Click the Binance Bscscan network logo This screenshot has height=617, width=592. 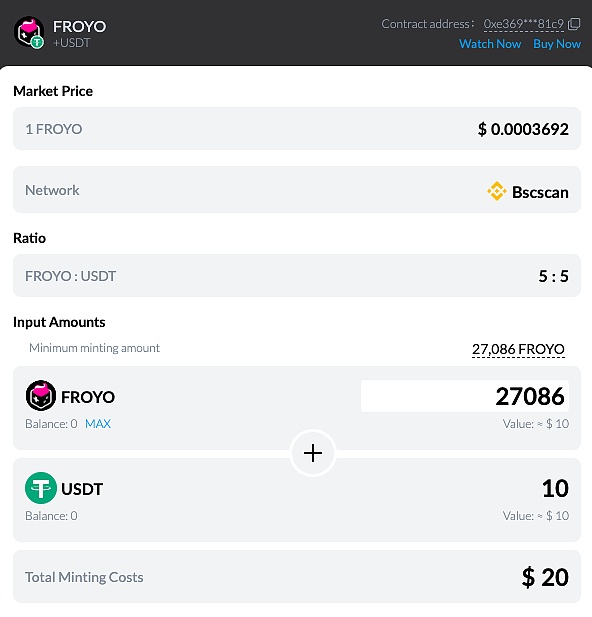coord(496,191)
